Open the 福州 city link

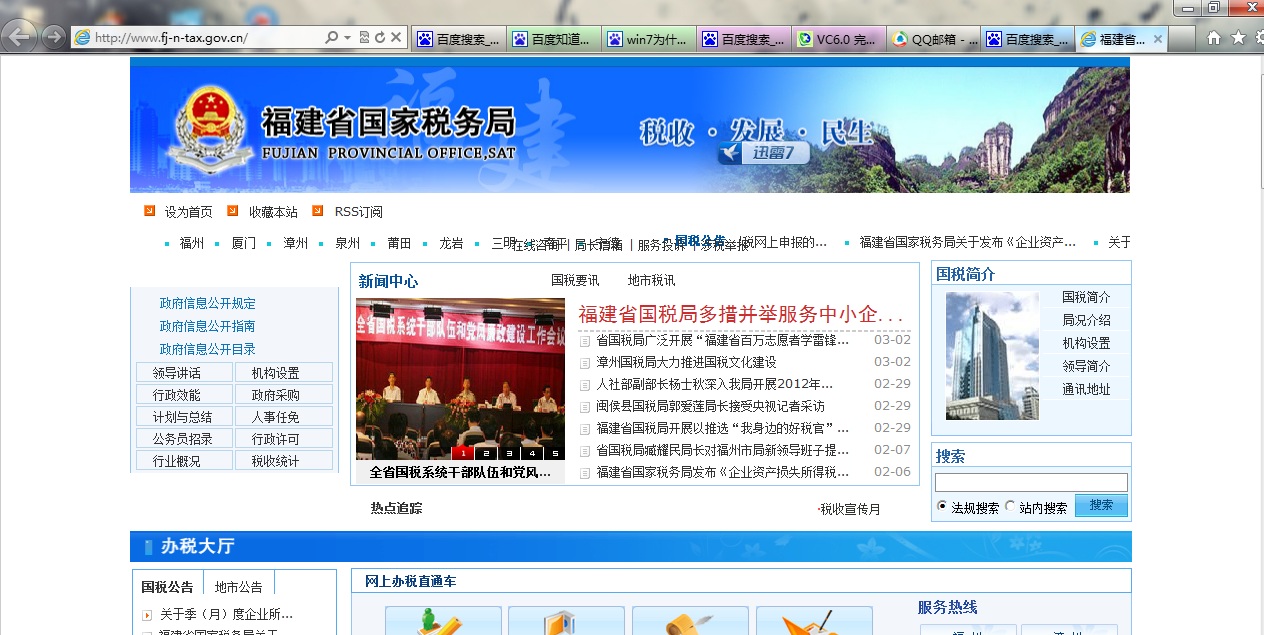[192, 243]
